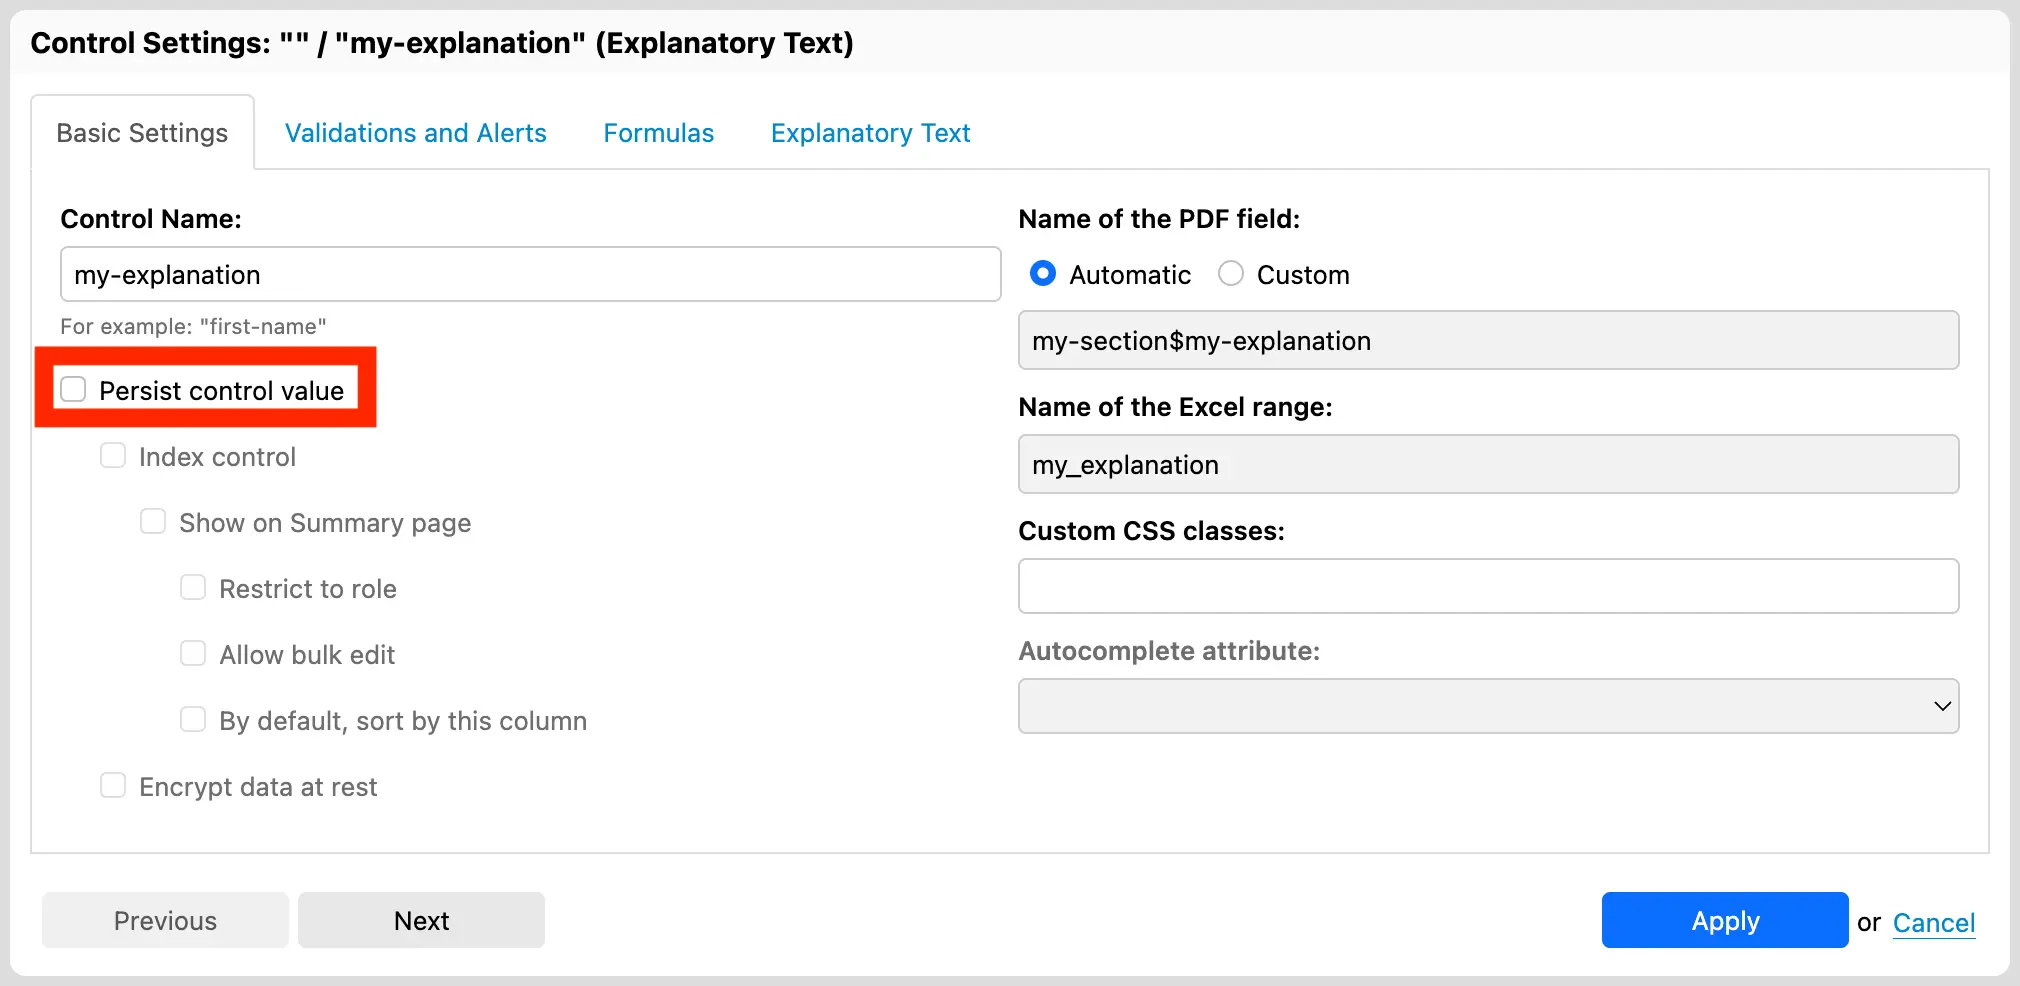The width and height of the screenshot is (2020, 986).
Task: Enable the Persist control value checkbox
Action: [74, 390]
